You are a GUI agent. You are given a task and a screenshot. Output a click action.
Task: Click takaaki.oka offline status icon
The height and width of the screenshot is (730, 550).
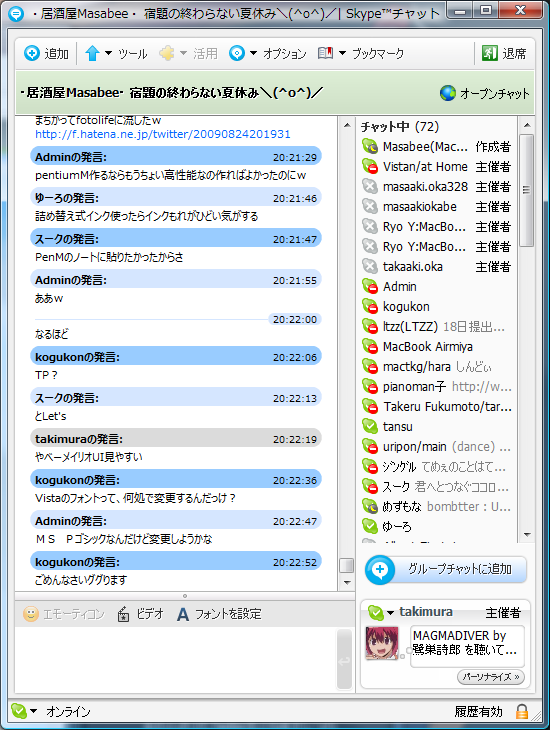click(370, 267)
